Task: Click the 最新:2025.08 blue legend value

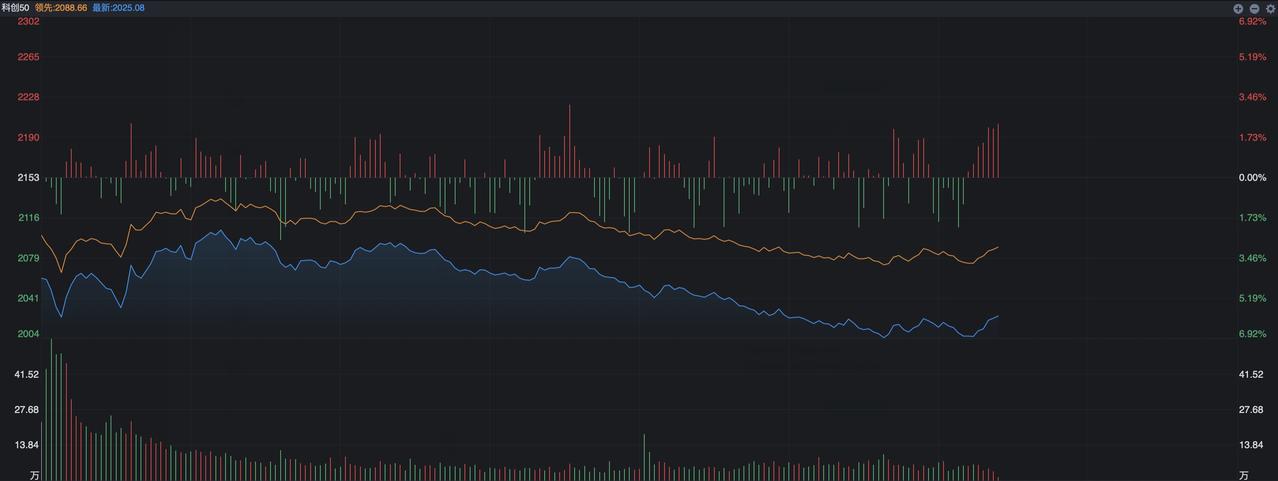Action: pyautogui.click(x=118, y=7)
